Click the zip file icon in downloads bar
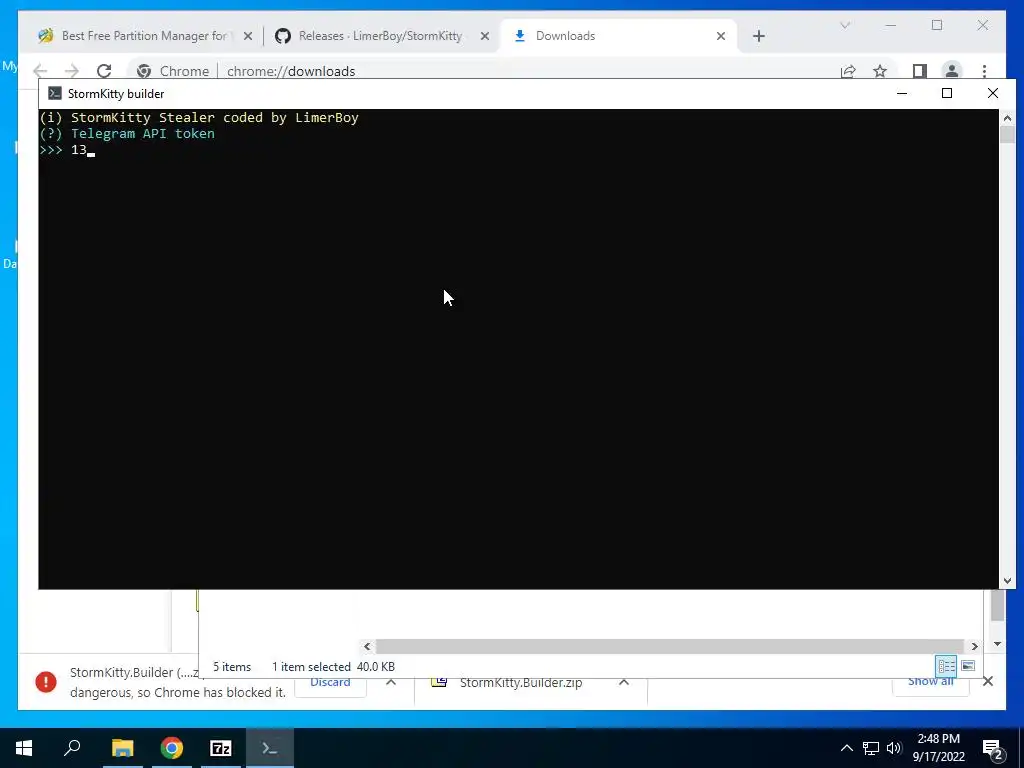This screenshot has width=1024, height=768. [440, 682]
